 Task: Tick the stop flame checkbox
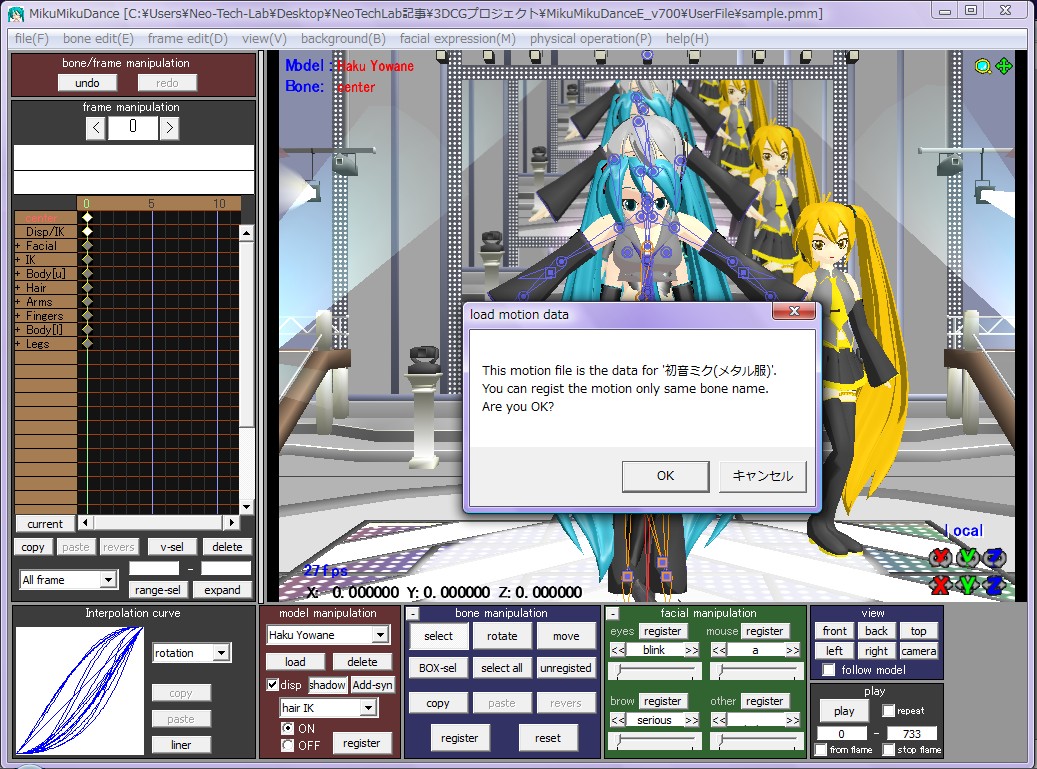[x=888, y=749]
